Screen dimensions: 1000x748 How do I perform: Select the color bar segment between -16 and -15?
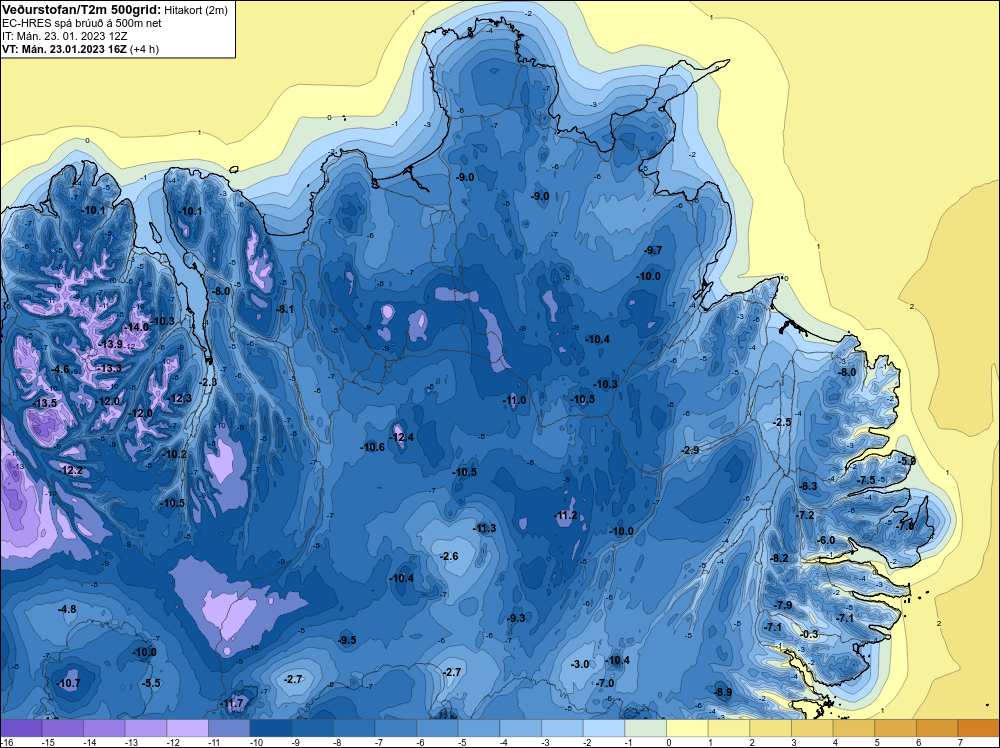21,728
